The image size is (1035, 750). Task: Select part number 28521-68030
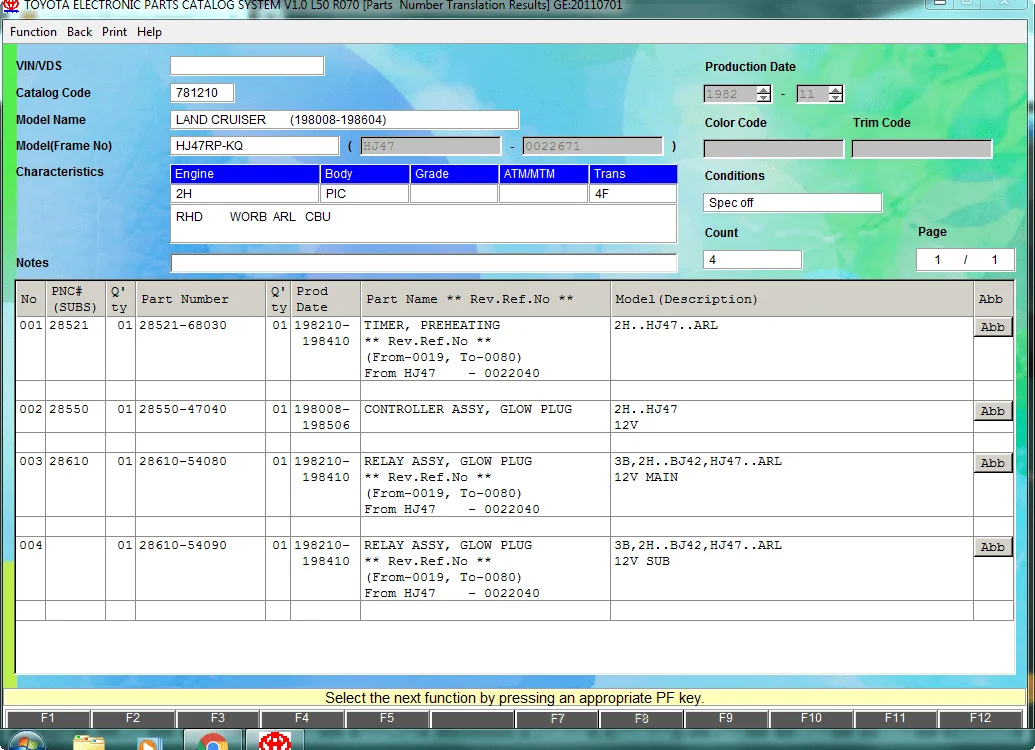(x=183, y=325)
